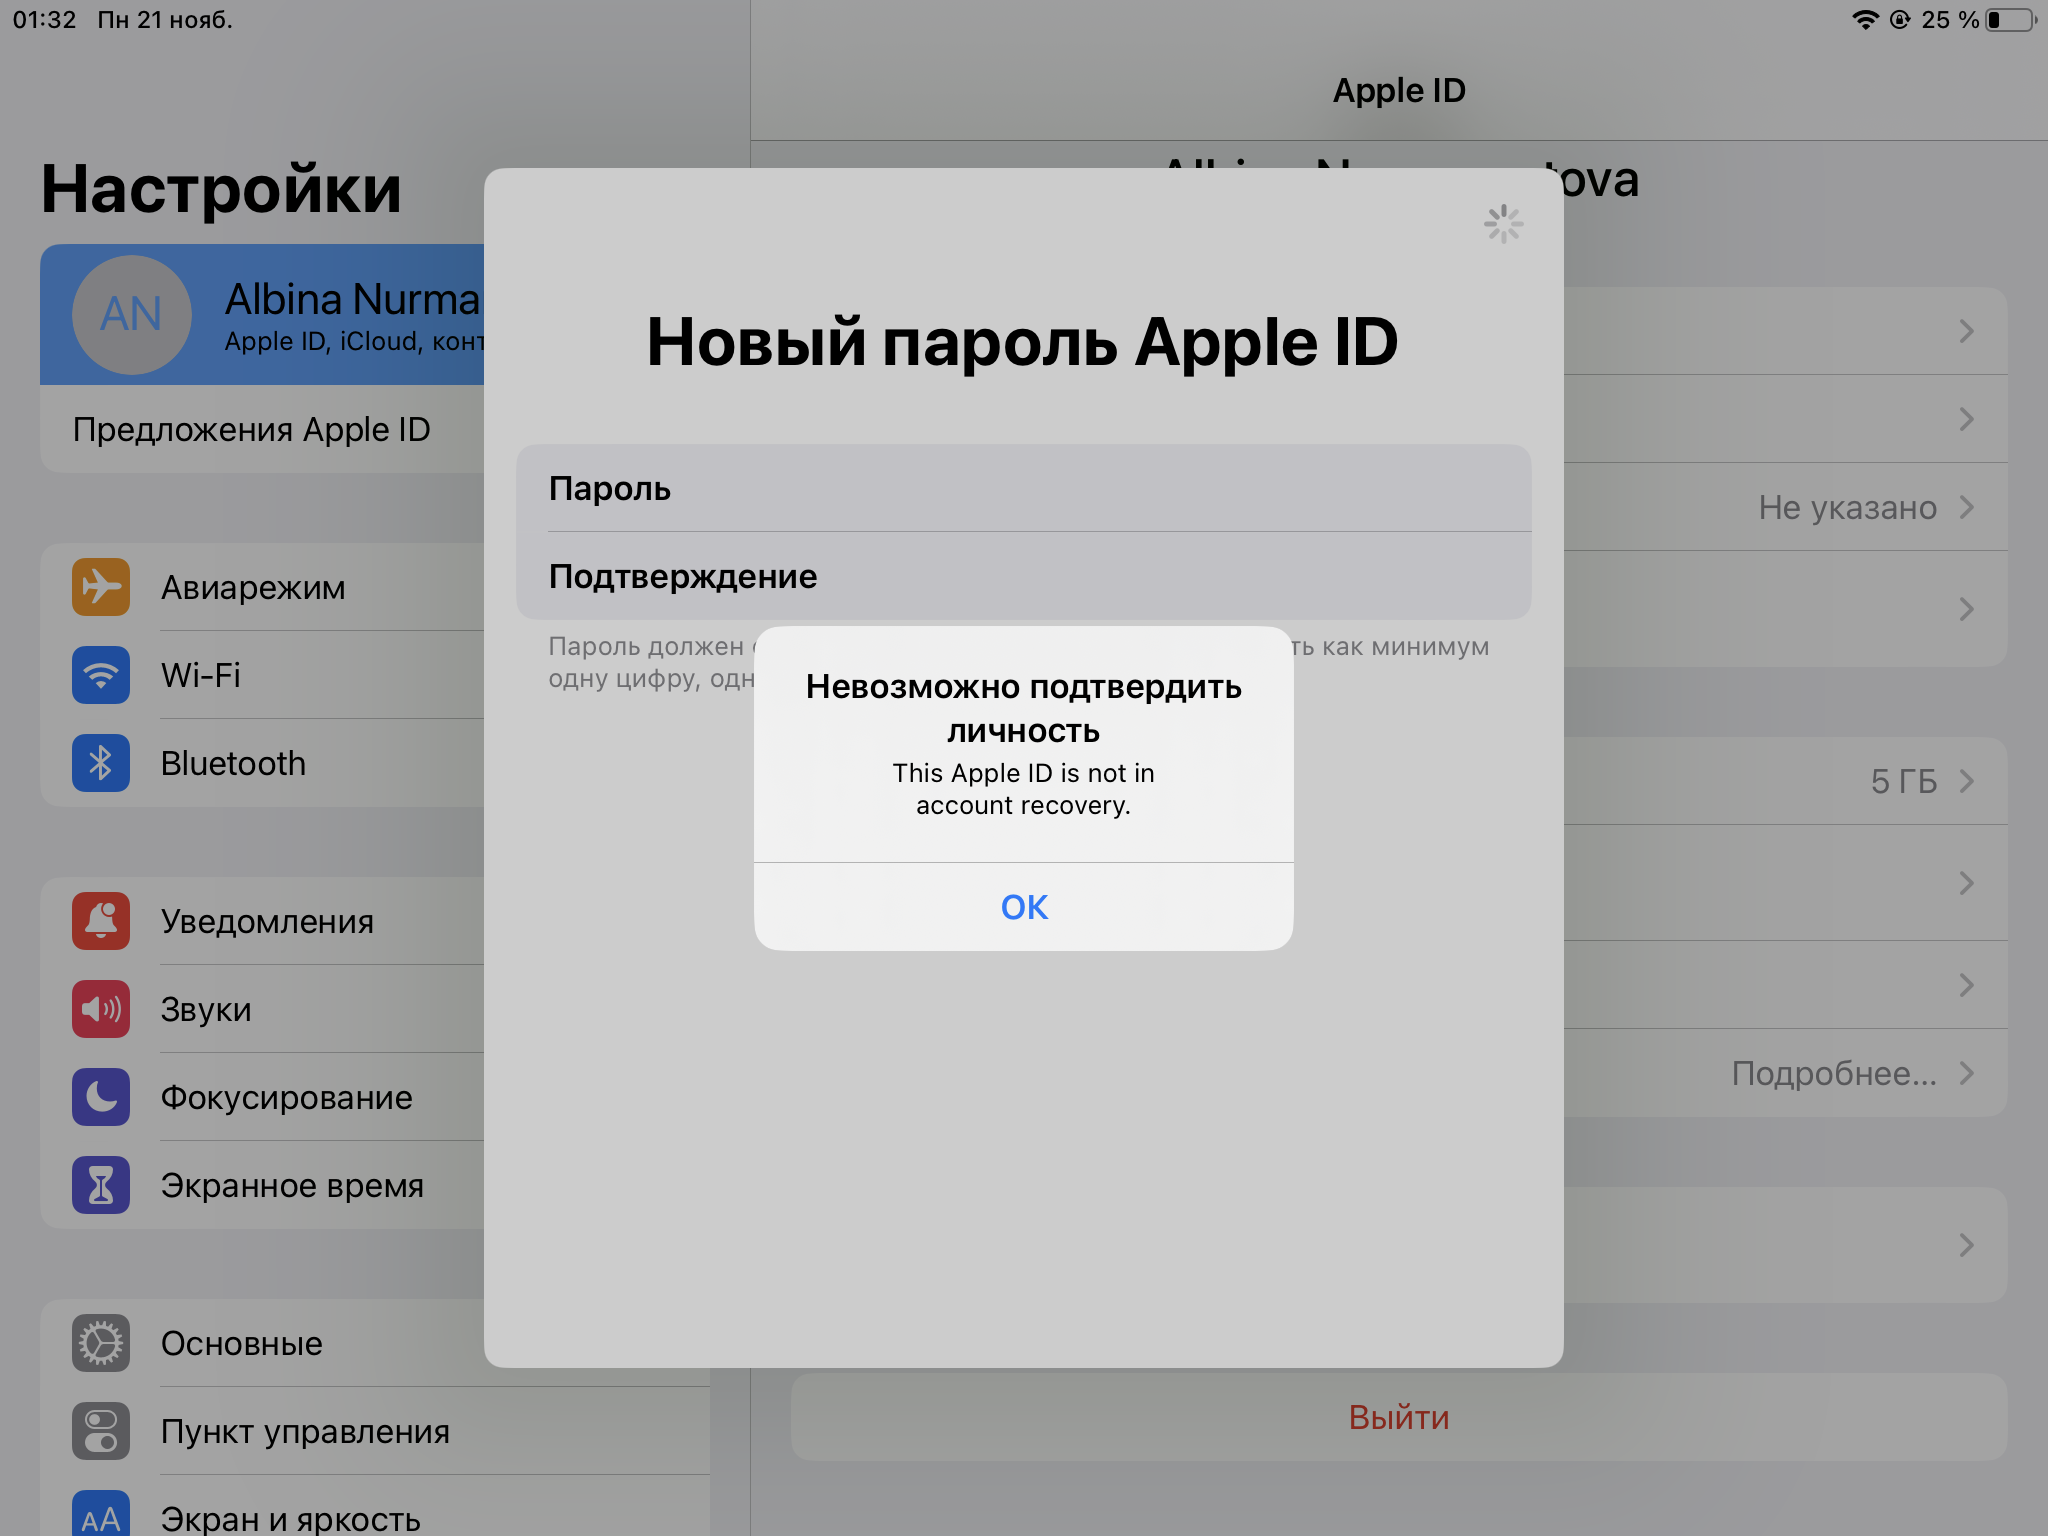The image size is (2048, 1536).
Task: Tap the battery status icon
Action: pyautogui.click(x=2010, y=20)
